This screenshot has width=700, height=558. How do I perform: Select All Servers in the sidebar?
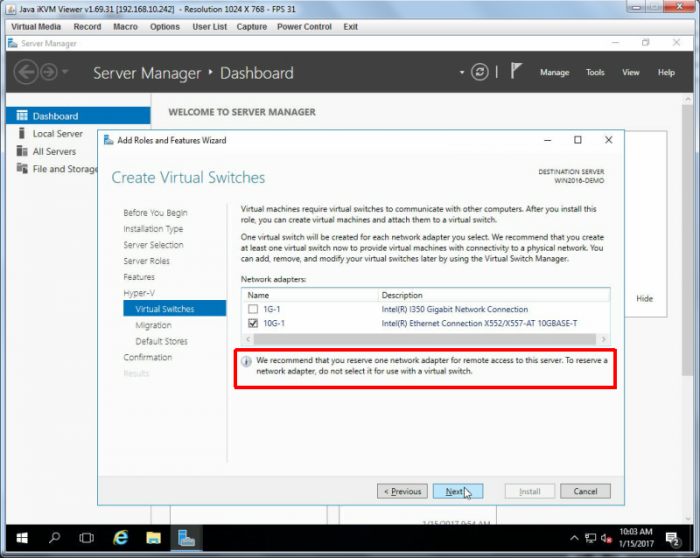pos(54,151)
